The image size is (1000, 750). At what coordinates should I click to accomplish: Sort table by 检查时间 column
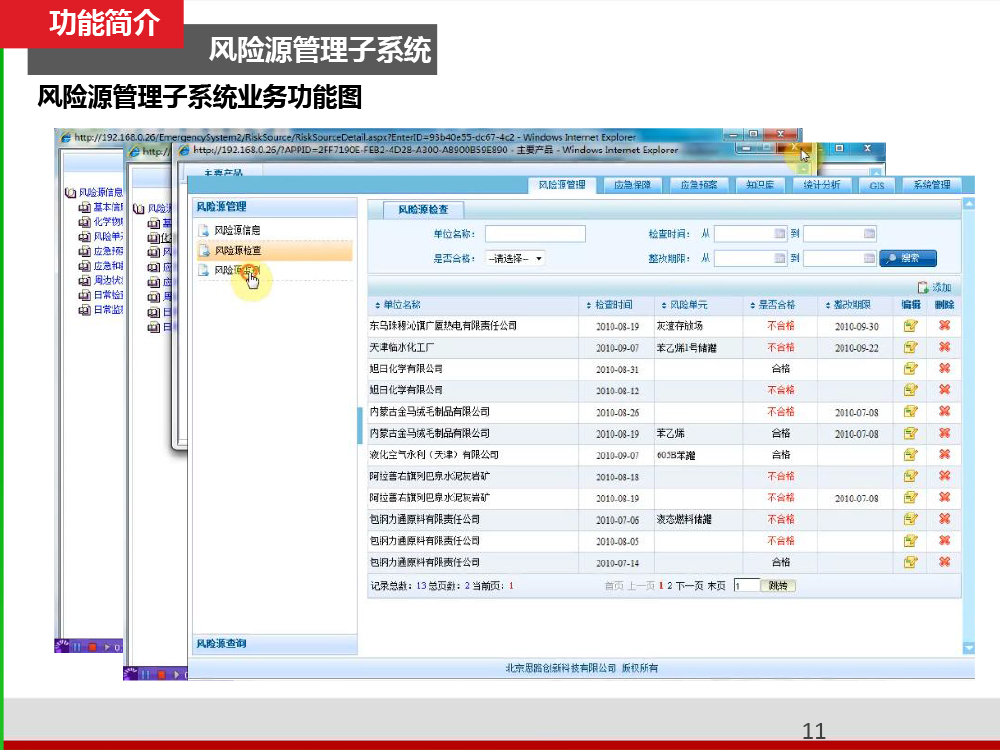613,305
